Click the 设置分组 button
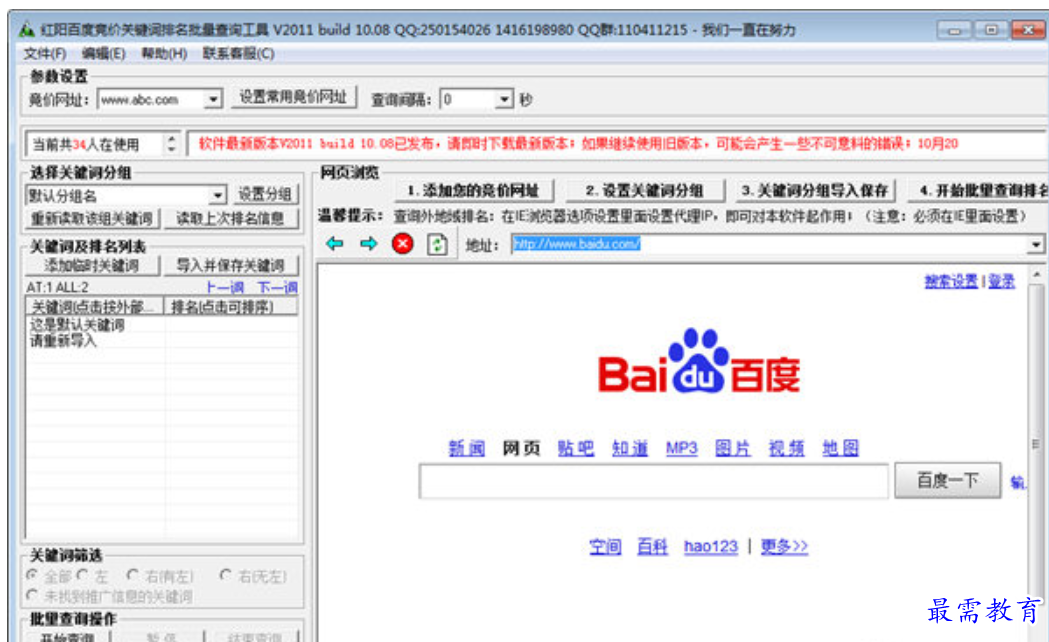 coord(265,195)
